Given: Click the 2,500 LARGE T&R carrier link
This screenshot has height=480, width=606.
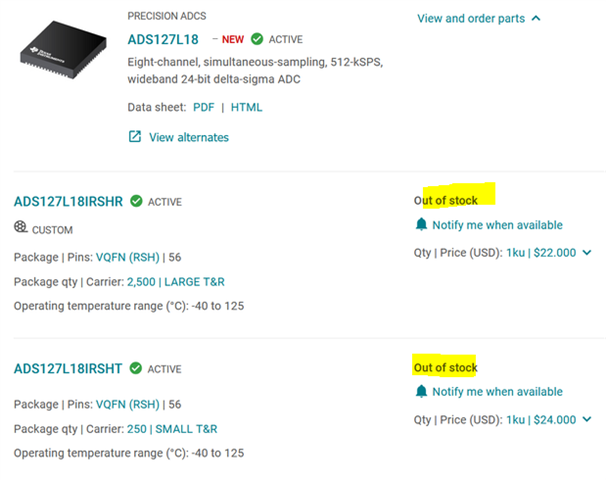Looking at the screenshot, I should coord(177,282).
